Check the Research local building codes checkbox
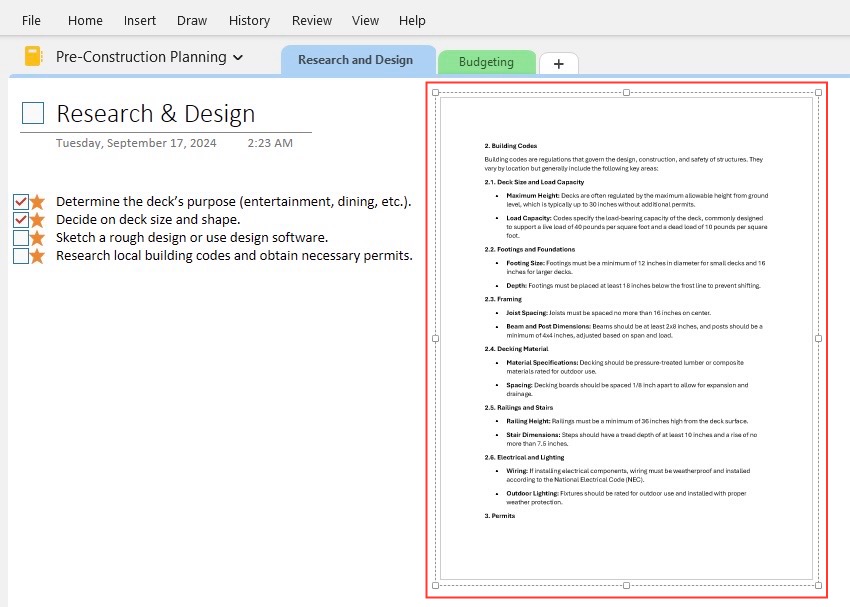This screenshot has width=850, height=607. pyautogui.click(x=21, y=256)
